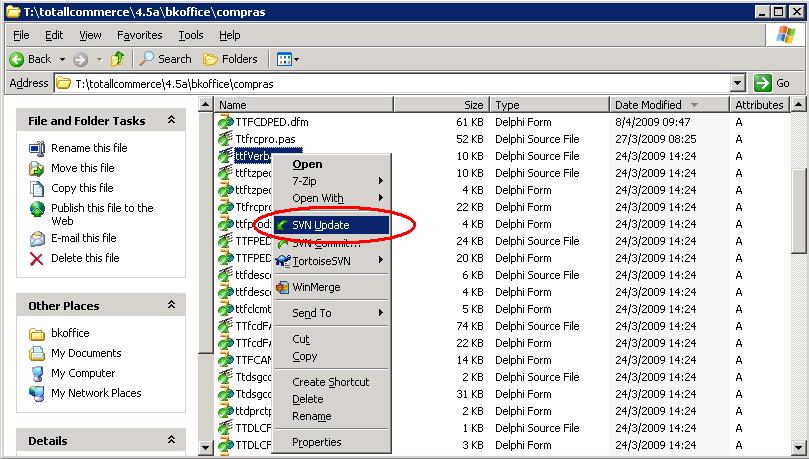Click the Forward arrow icon

tap(80, 60)
